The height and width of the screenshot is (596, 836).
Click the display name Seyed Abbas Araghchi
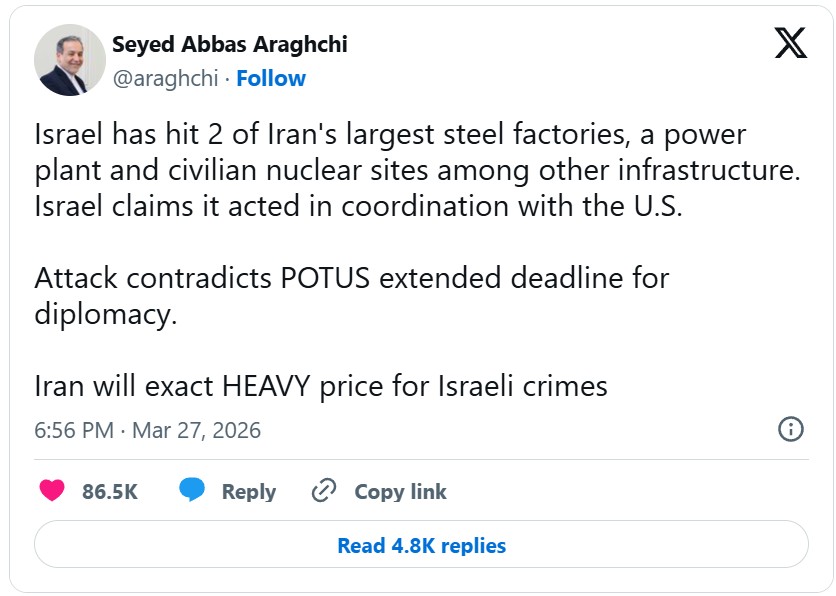230,45
